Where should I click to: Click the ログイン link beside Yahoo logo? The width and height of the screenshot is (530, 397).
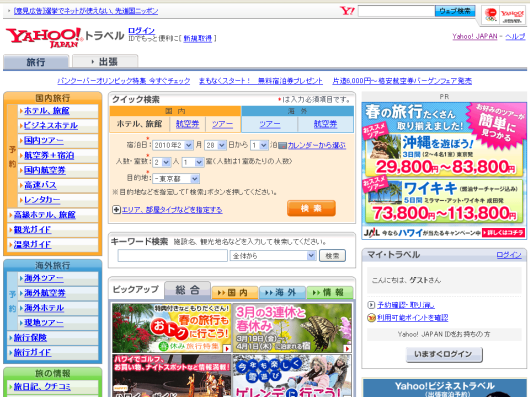[141, 31]
